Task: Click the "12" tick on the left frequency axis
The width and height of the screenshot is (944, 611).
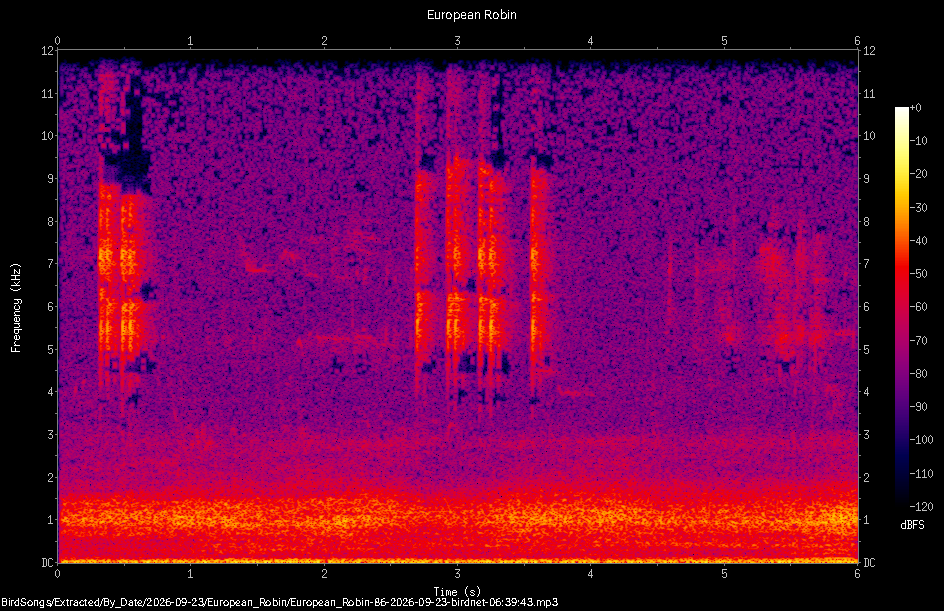Action: [47, 51]
